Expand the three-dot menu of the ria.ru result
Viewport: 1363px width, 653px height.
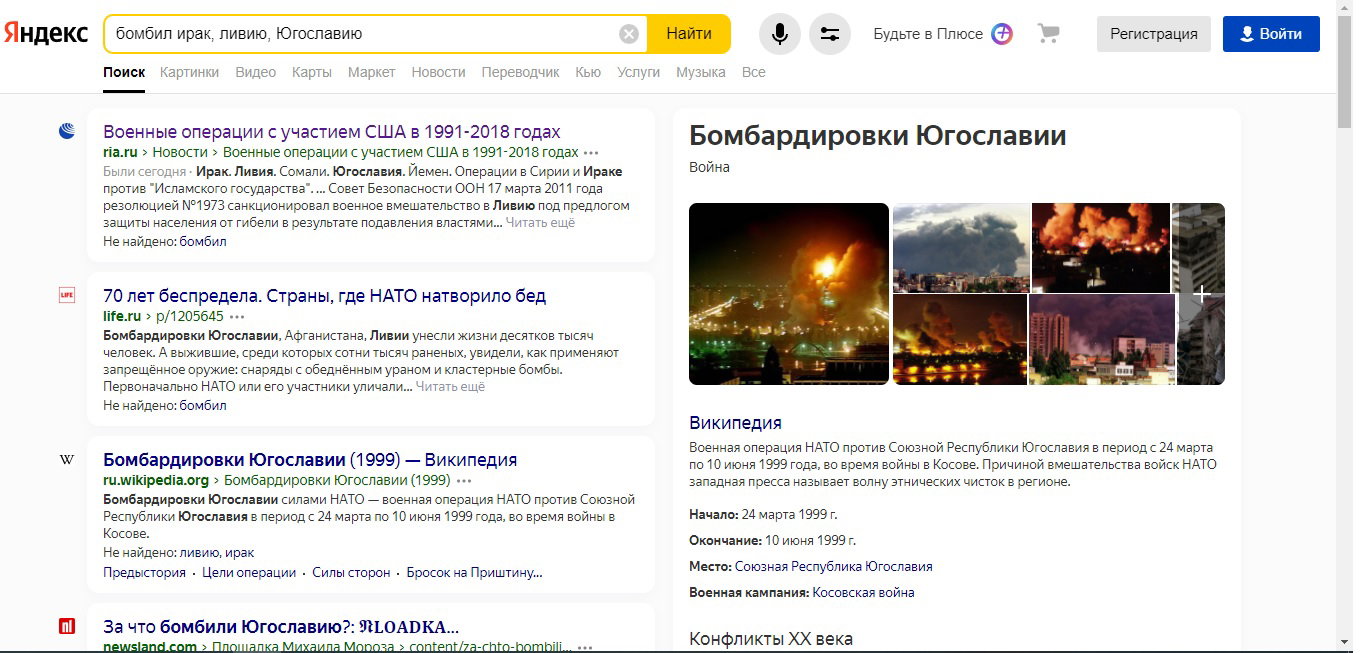pos(591,153)
